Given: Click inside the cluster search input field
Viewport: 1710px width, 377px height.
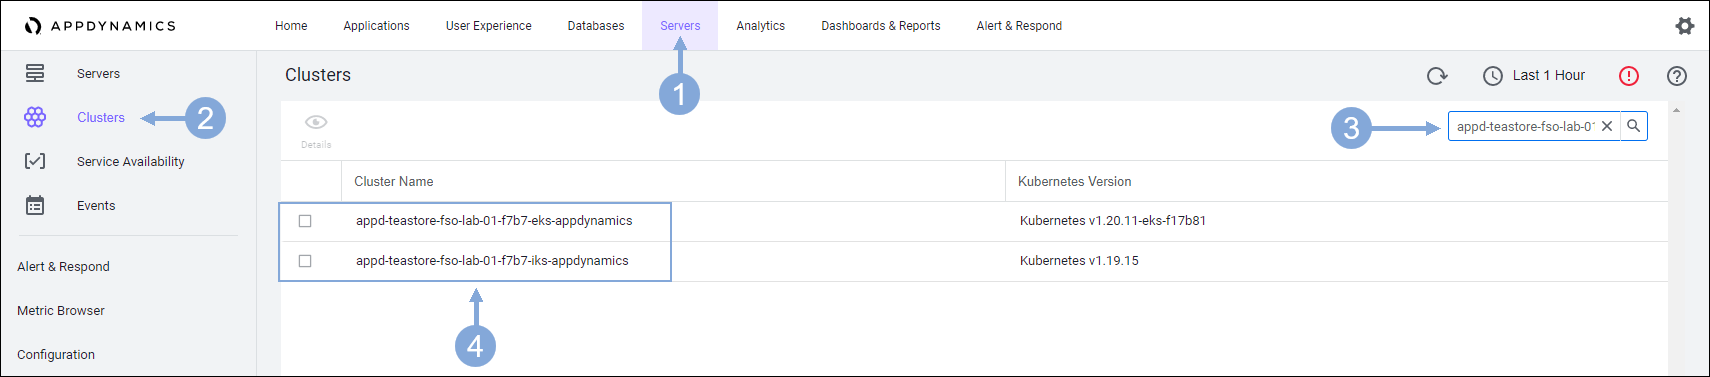Looking at the screenshot, I should pyautogui.click(x=1524, y=126).
